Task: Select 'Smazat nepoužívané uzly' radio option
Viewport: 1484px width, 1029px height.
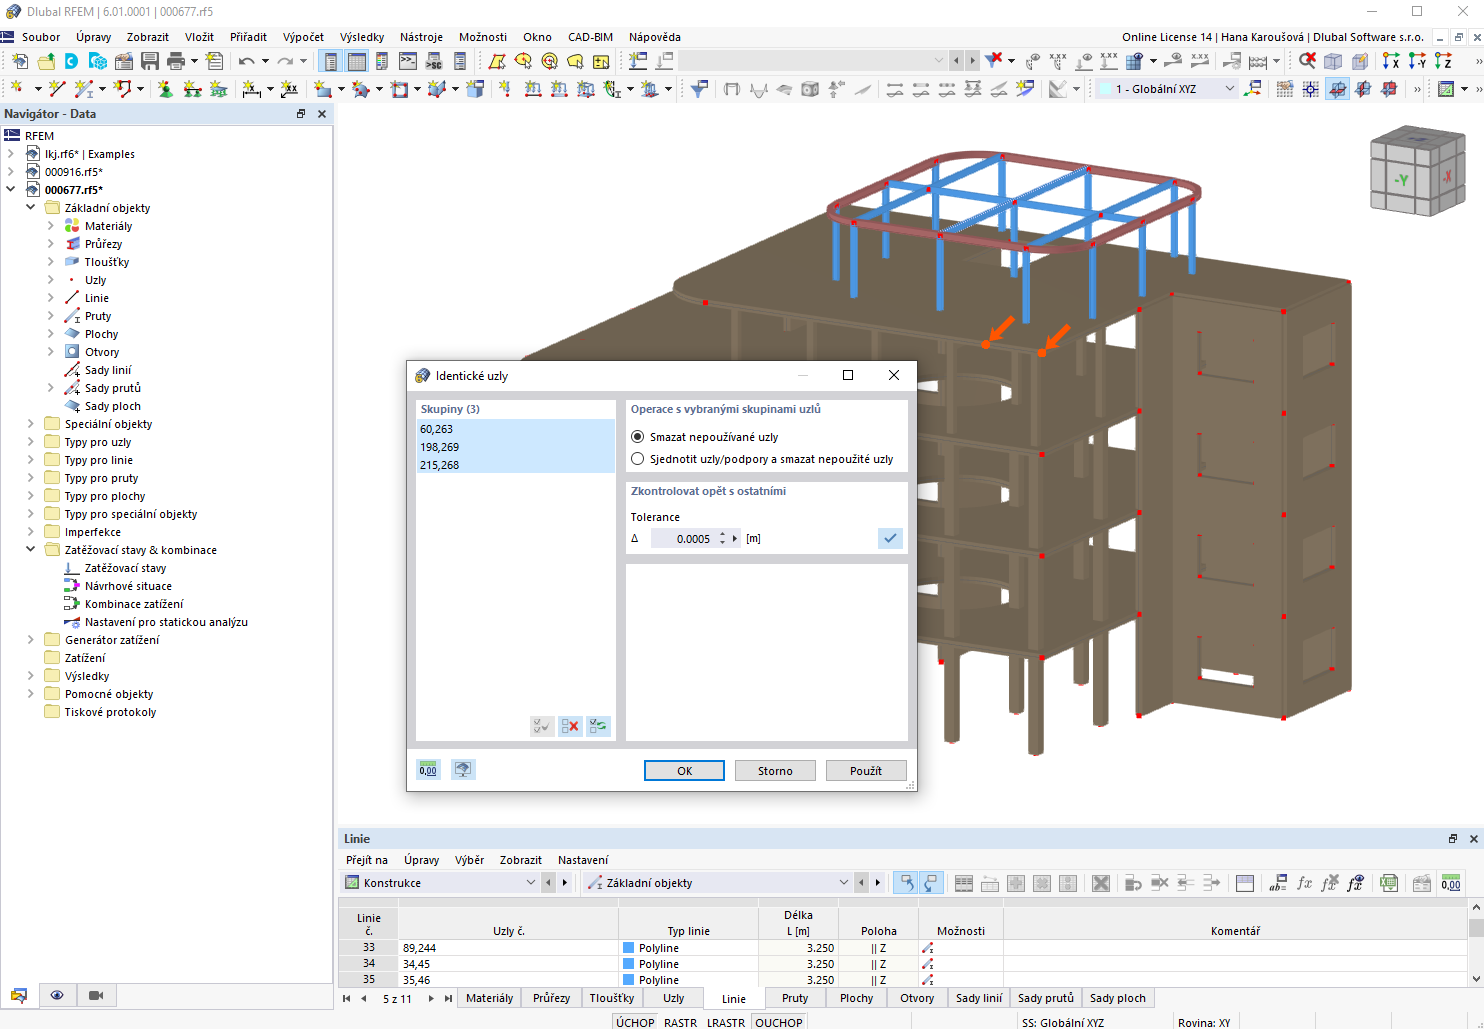Action: (637, 437)
